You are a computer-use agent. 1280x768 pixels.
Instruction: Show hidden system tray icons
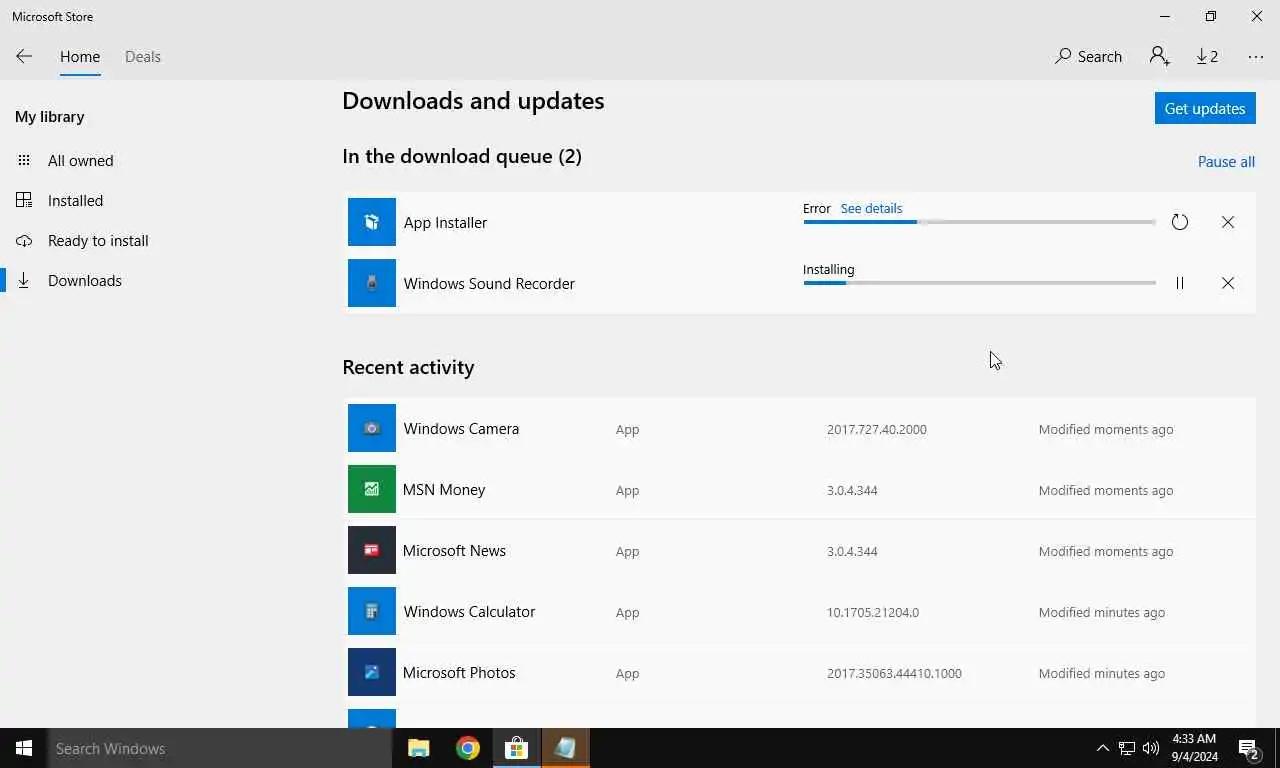click(1102, 748)
